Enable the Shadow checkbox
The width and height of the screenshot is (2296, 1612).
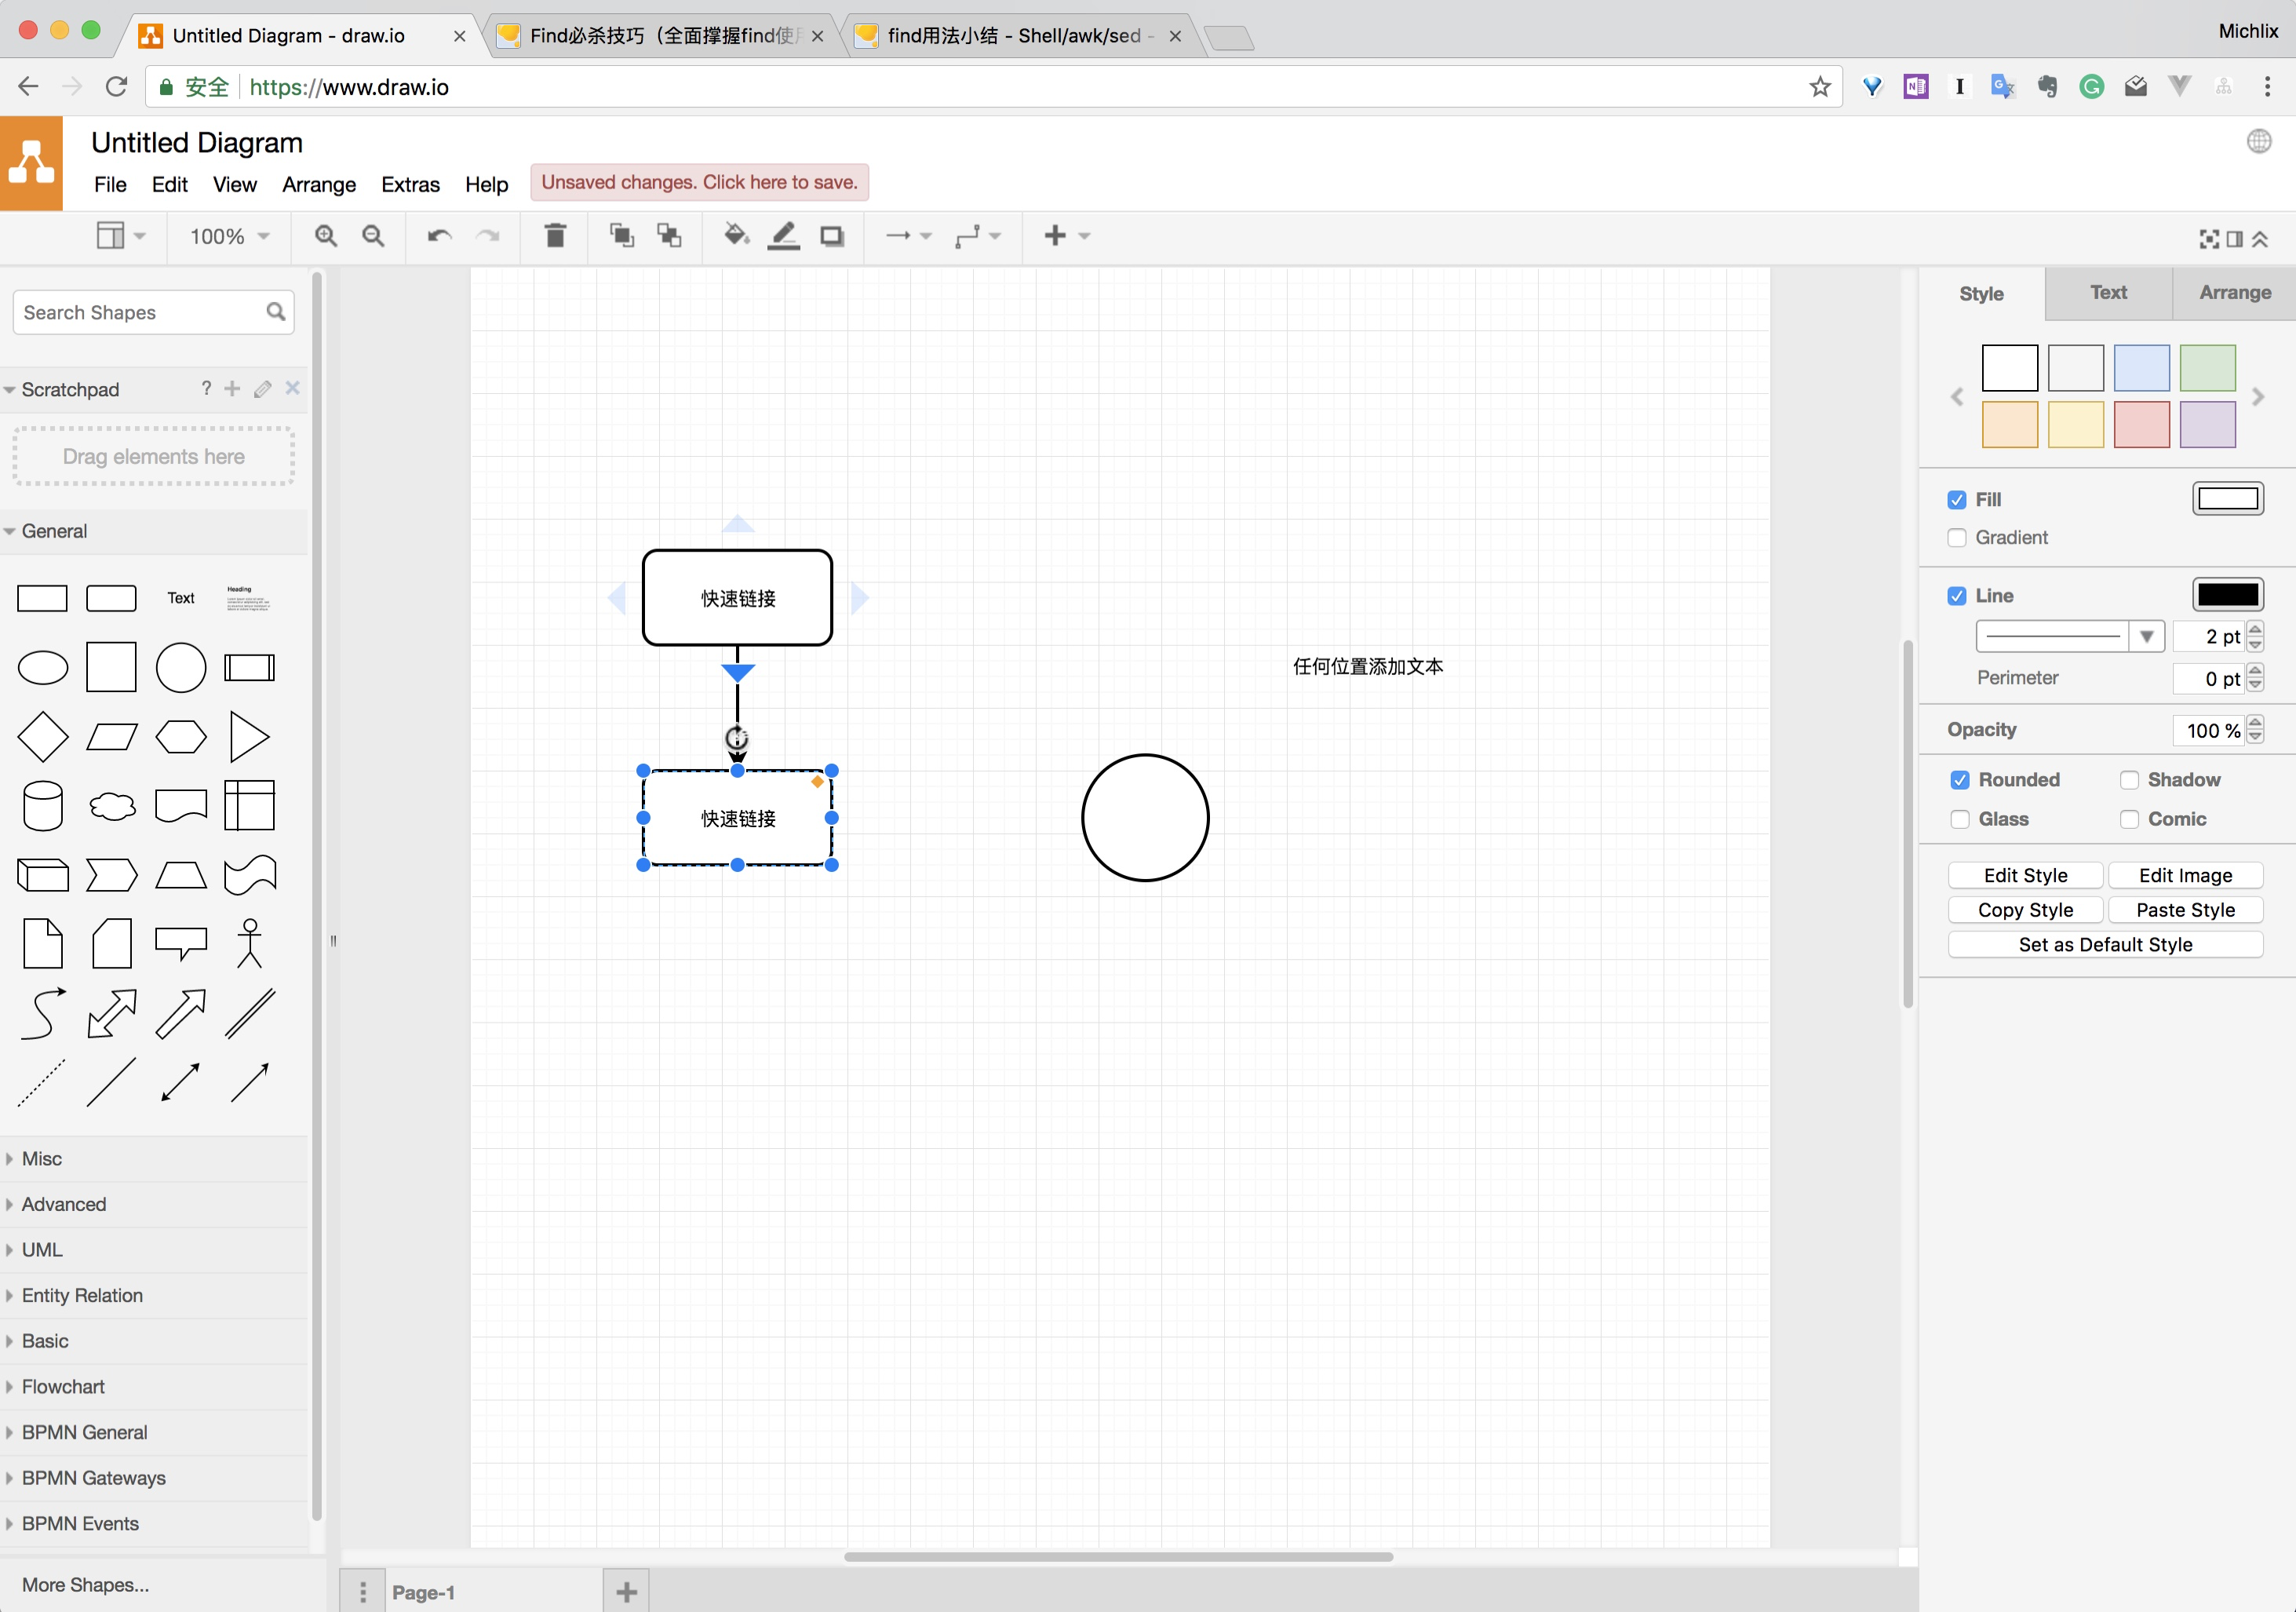2129,779
